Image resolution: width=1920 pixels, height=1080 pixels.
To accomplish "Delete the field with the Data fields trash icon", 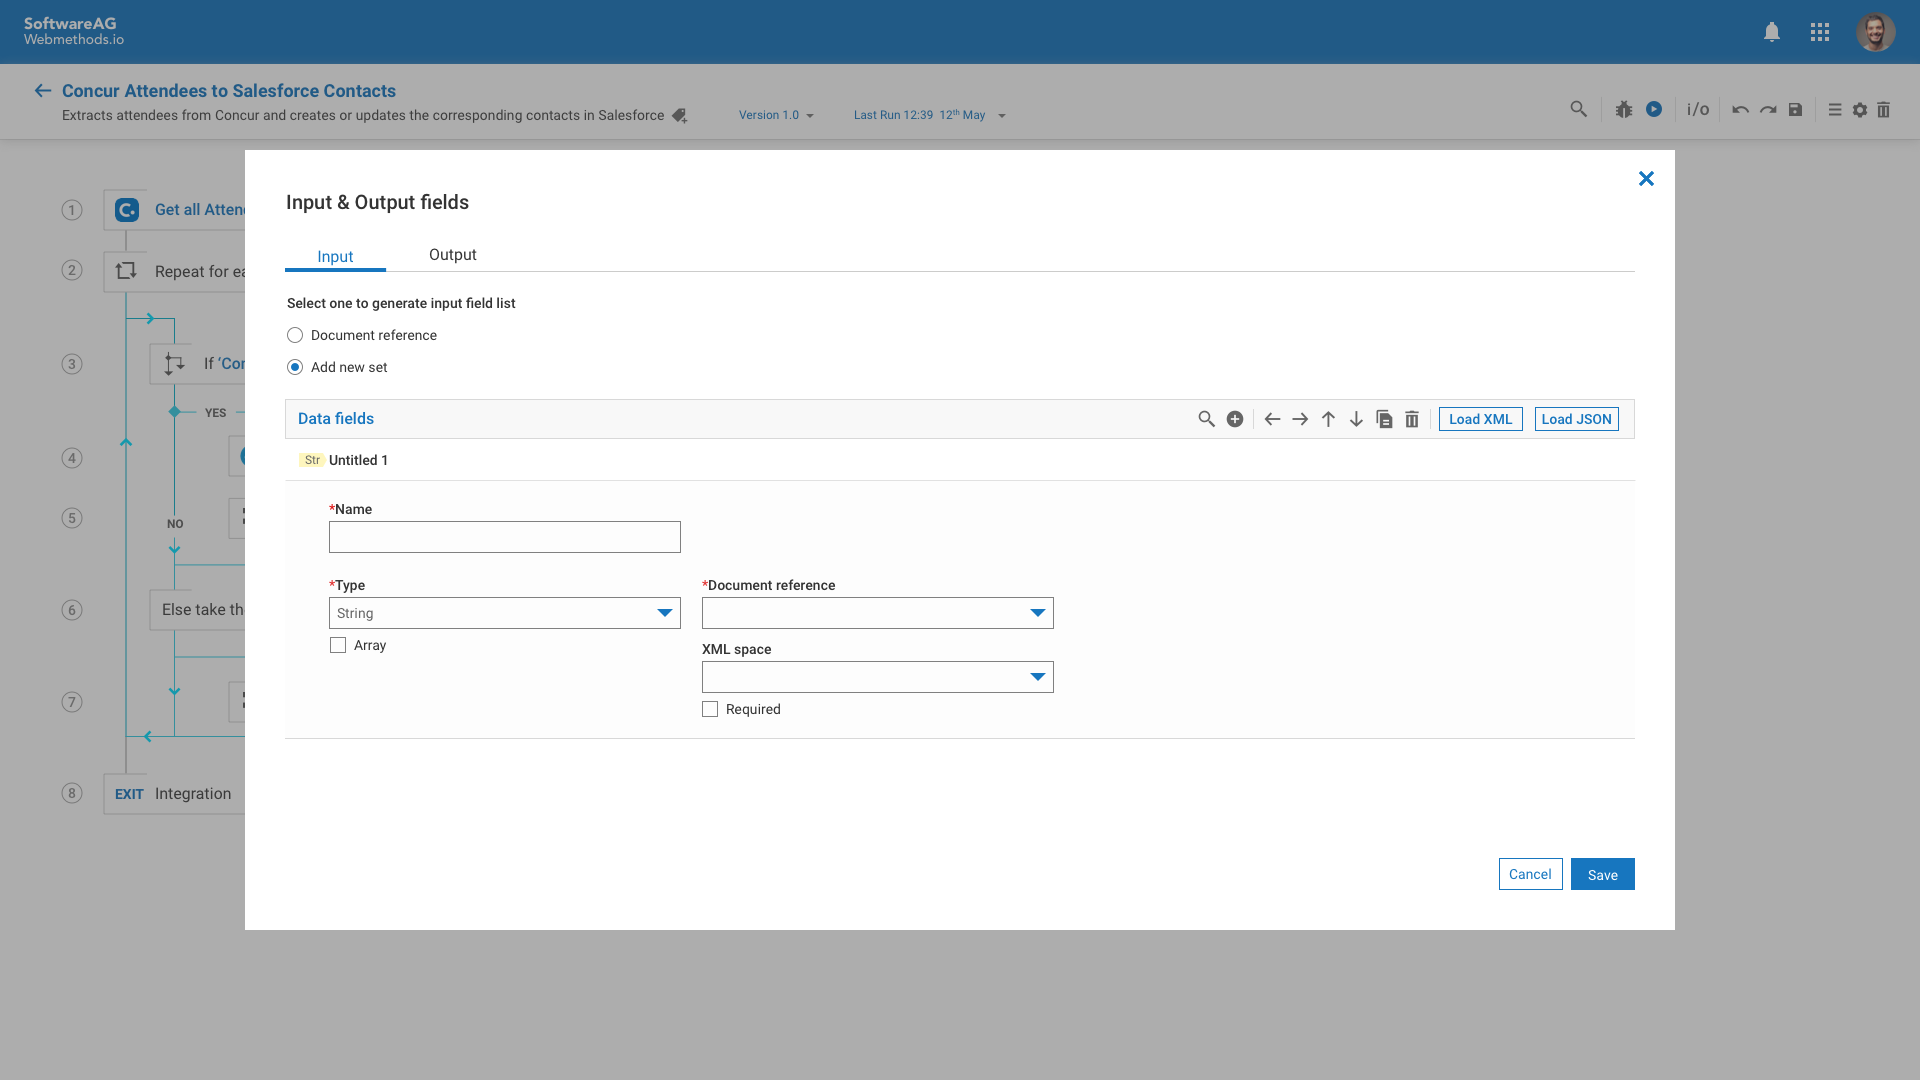I will tap(1412, 419).
